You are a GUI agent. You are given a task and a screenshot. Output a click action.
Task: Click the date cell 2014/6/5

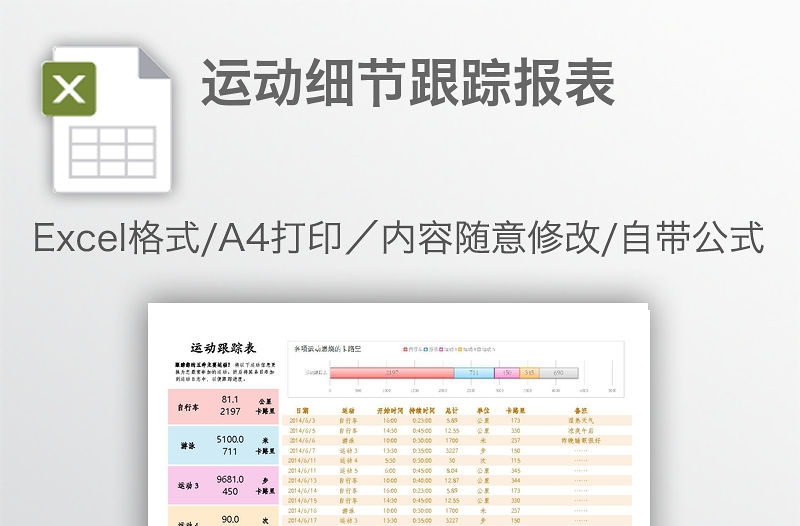pos(302,431)
